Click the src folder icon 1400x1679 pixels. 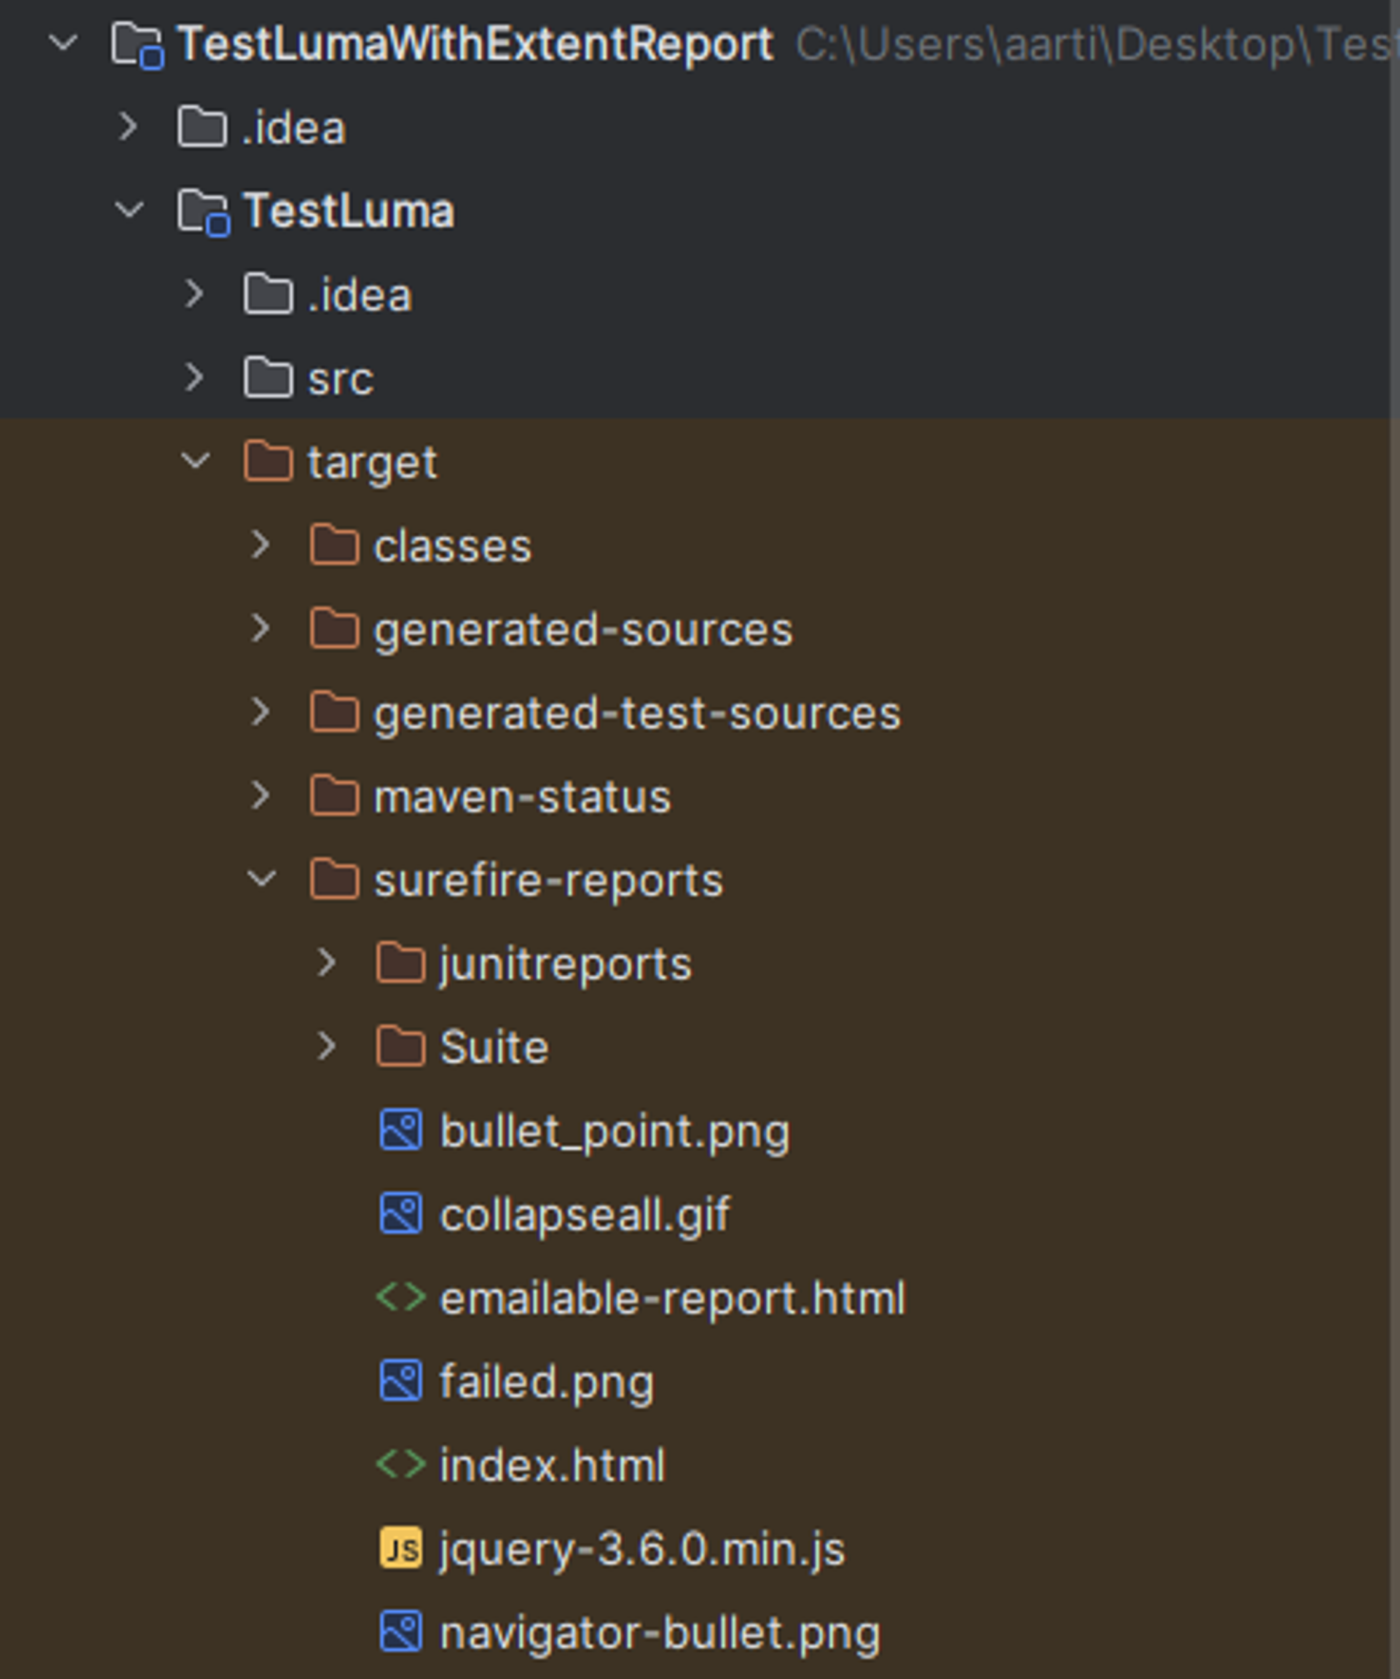pos(268,379)
